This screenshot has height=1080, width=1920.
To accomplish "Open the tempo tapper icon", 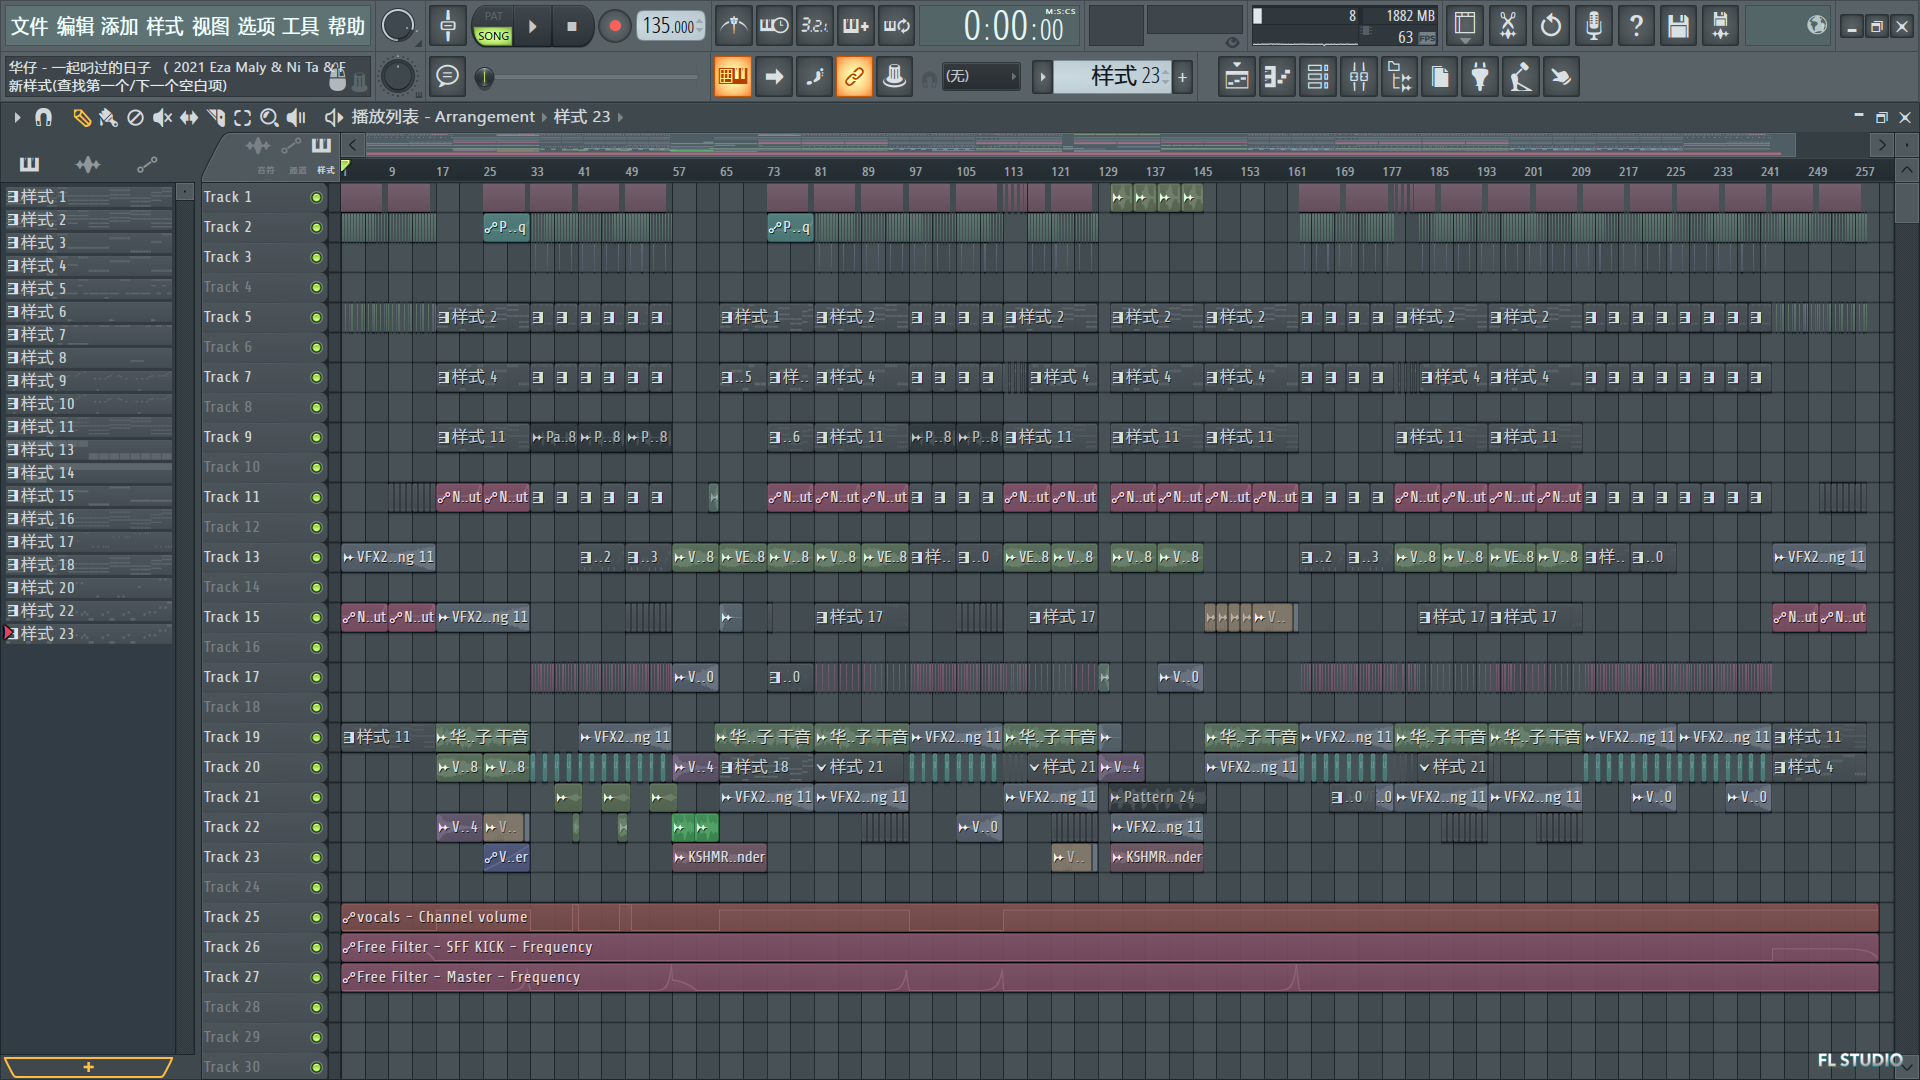I will (x=1521, y=77).
